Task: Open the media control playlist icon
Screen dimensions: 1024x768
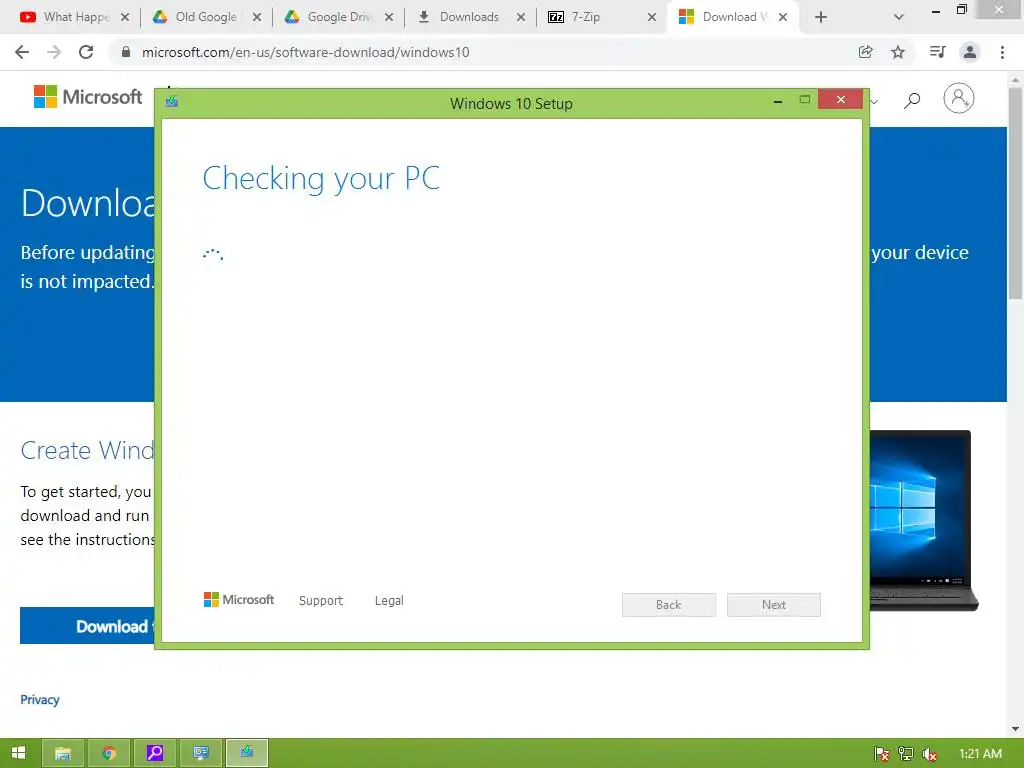Action: (937, 52)
